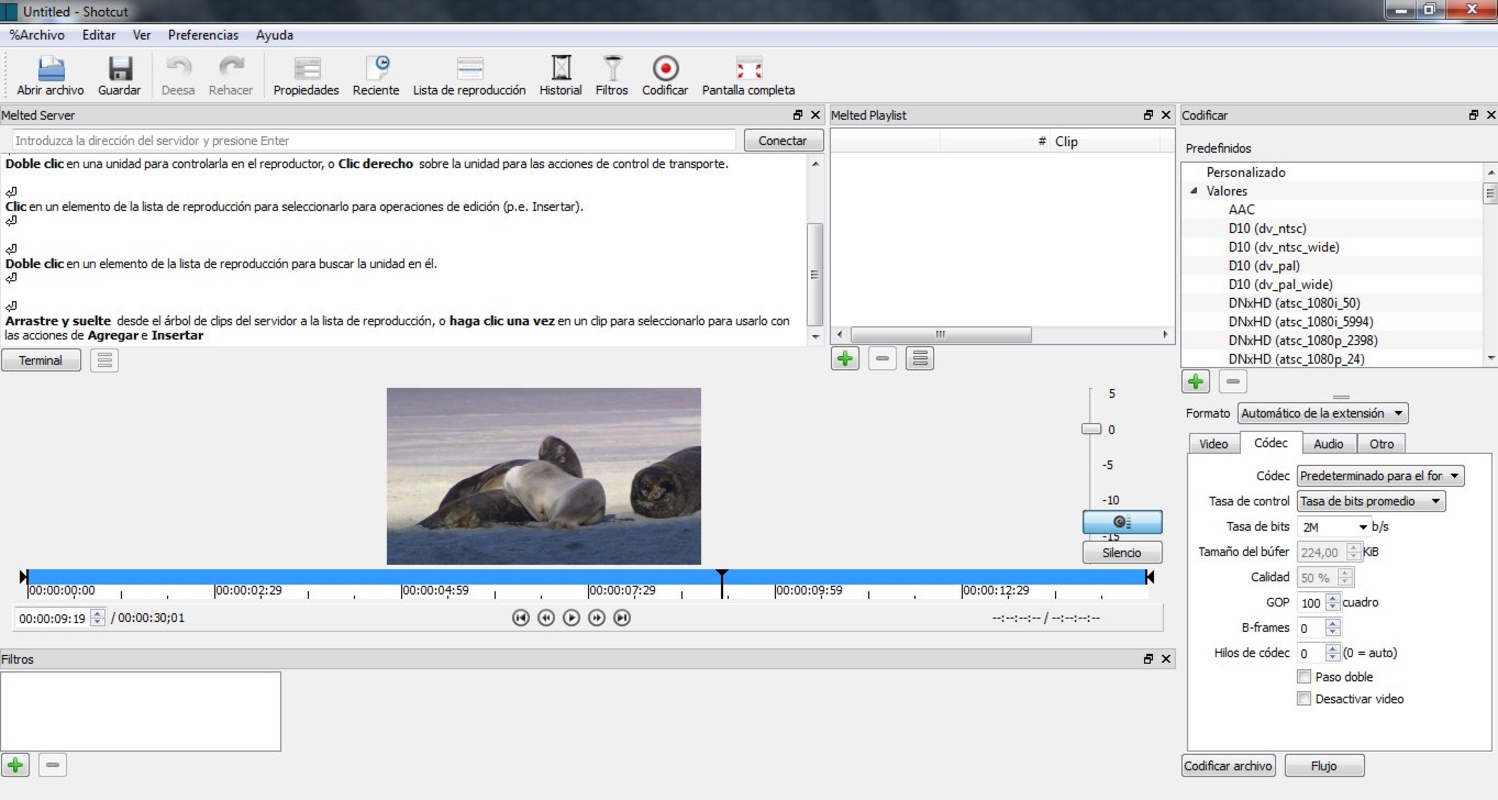Show Reciente files panel

(x=376, y=76)
